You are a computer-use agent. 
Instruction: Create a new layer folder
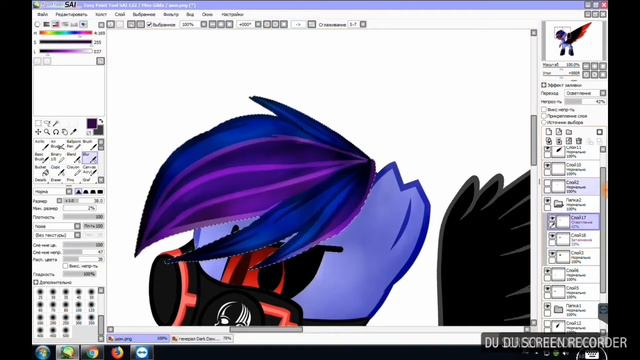(569, 132)
